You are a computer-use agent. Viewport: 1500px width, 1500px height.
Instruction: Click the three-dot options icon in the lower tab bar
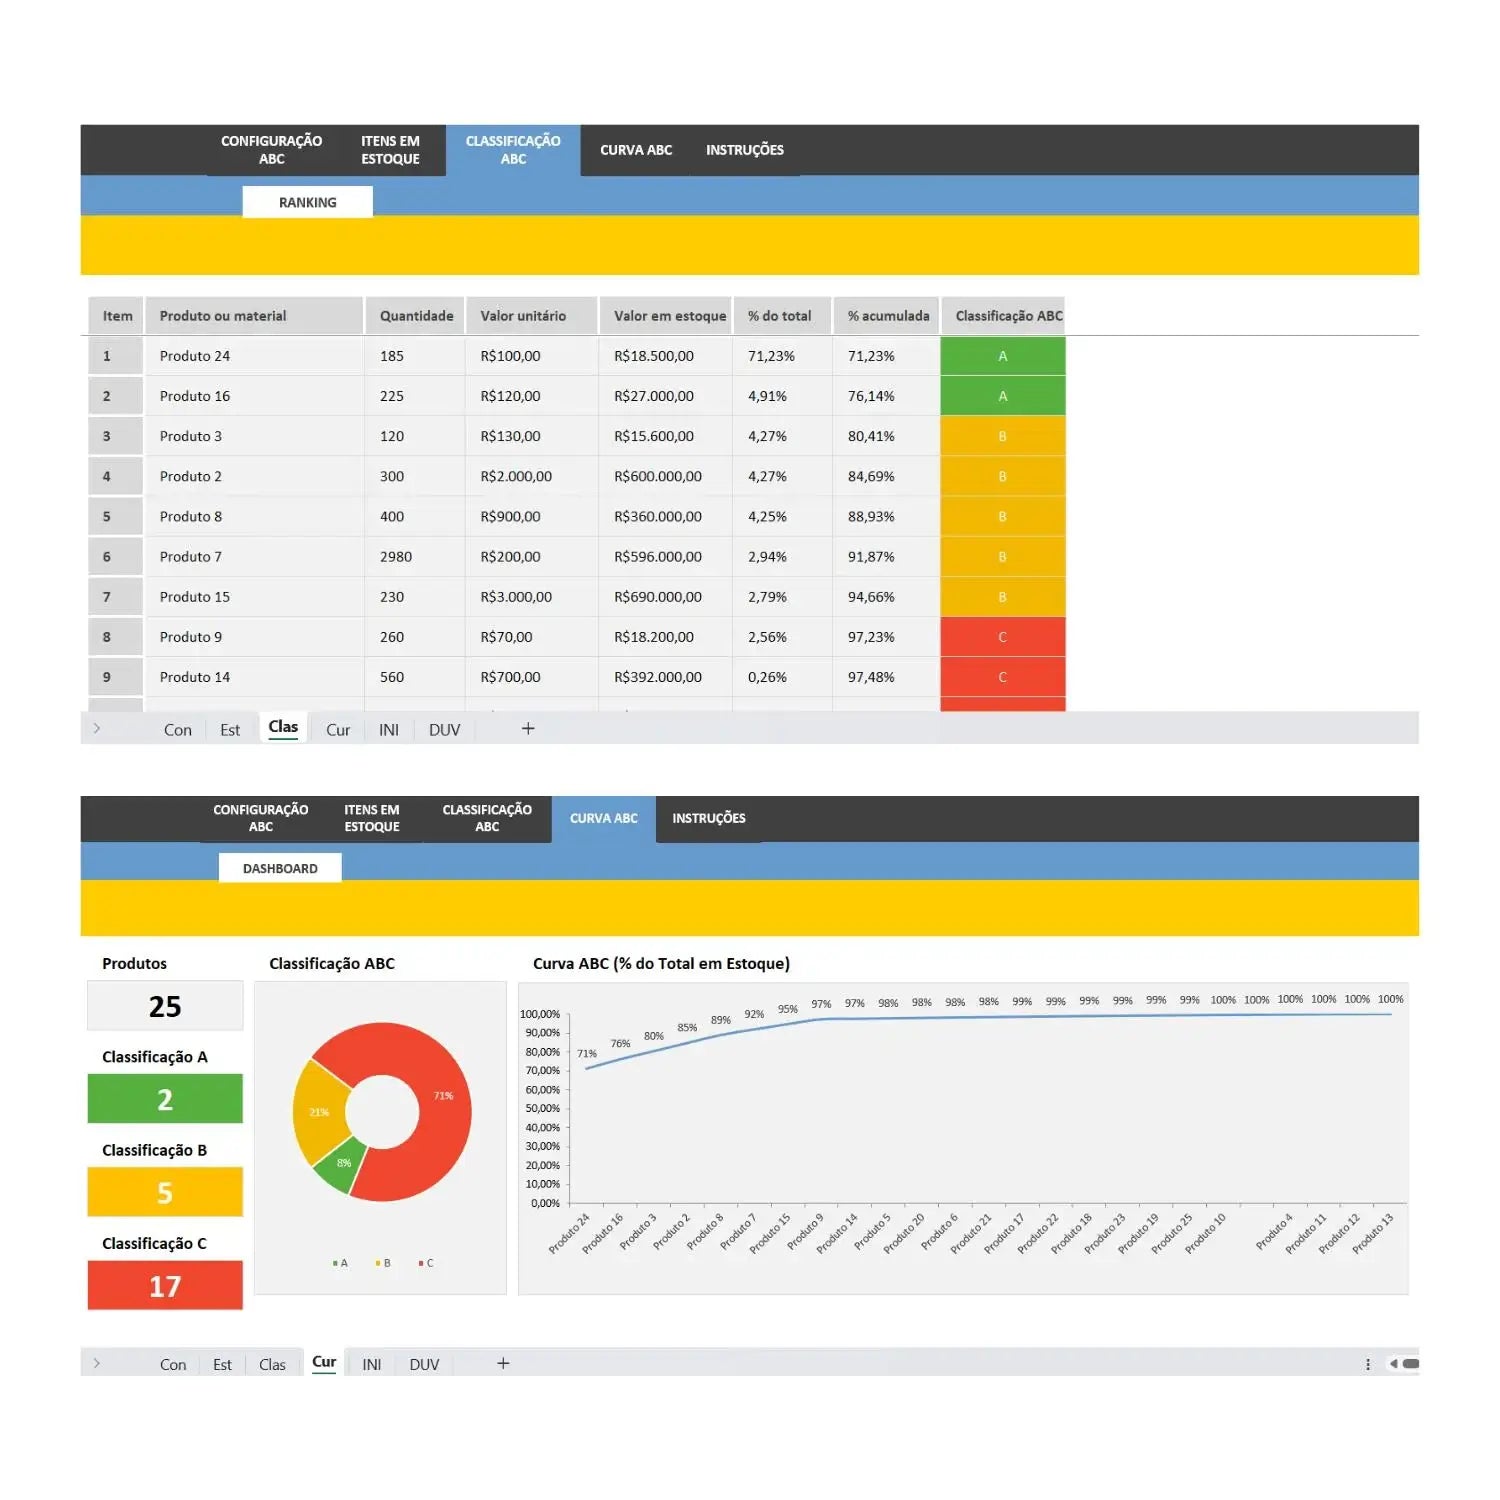pyautogui.click(x=1367, y=1364)
